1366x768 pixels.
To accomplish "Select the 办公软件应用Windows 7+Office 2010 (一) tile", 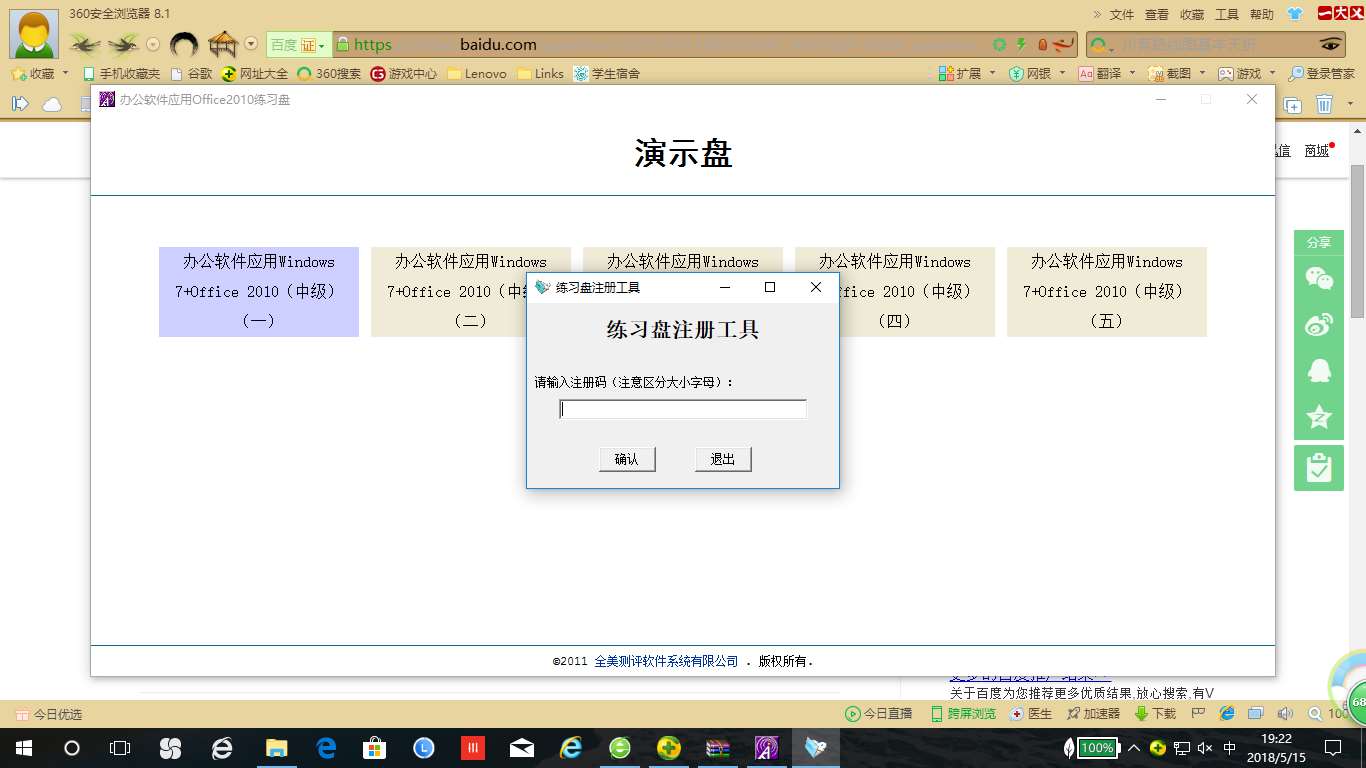I will coord(259,291).
